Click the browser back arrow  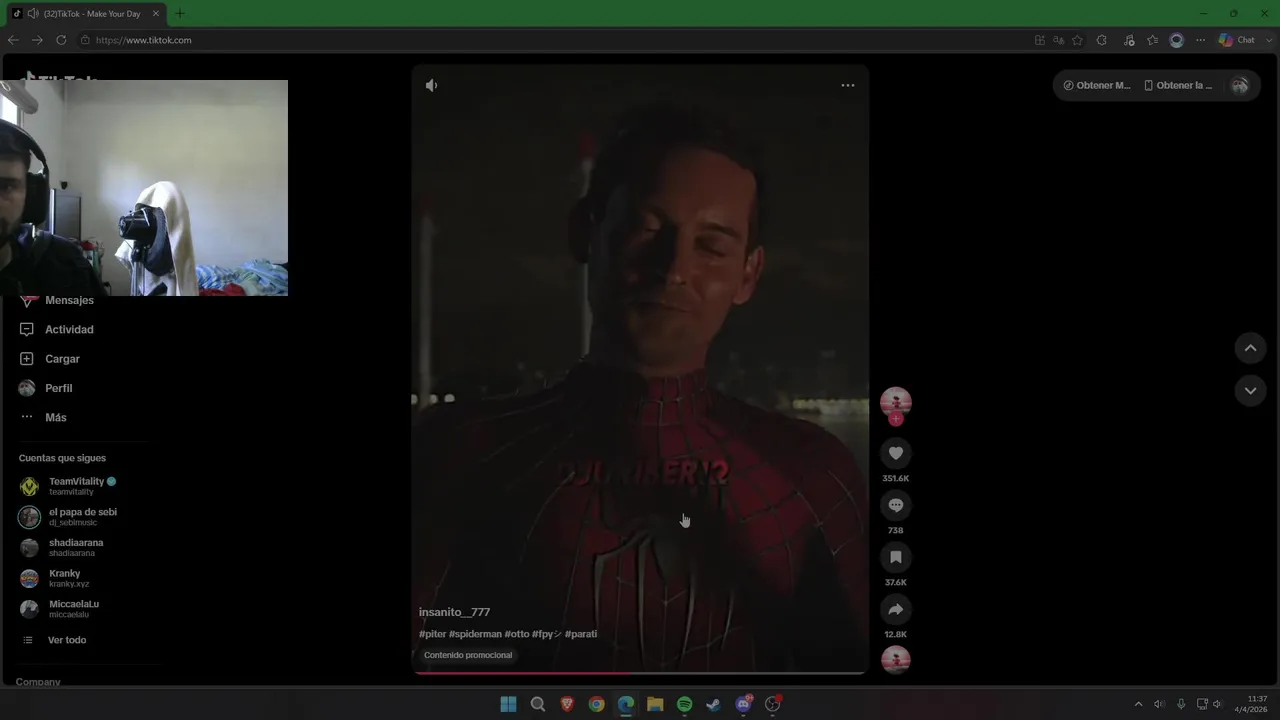[13, 40]
